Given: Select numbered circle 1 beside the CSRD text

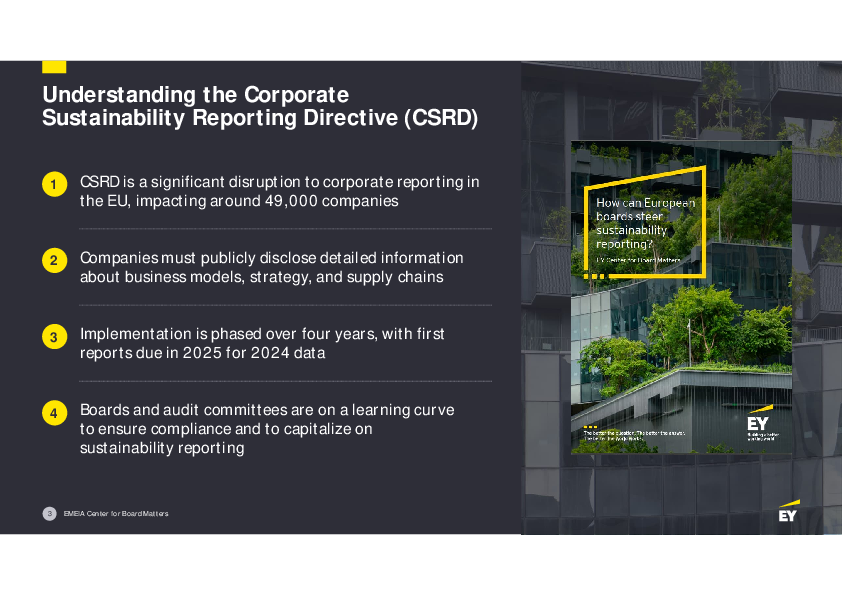Looking at the screenshot, I should pos(54,184).
